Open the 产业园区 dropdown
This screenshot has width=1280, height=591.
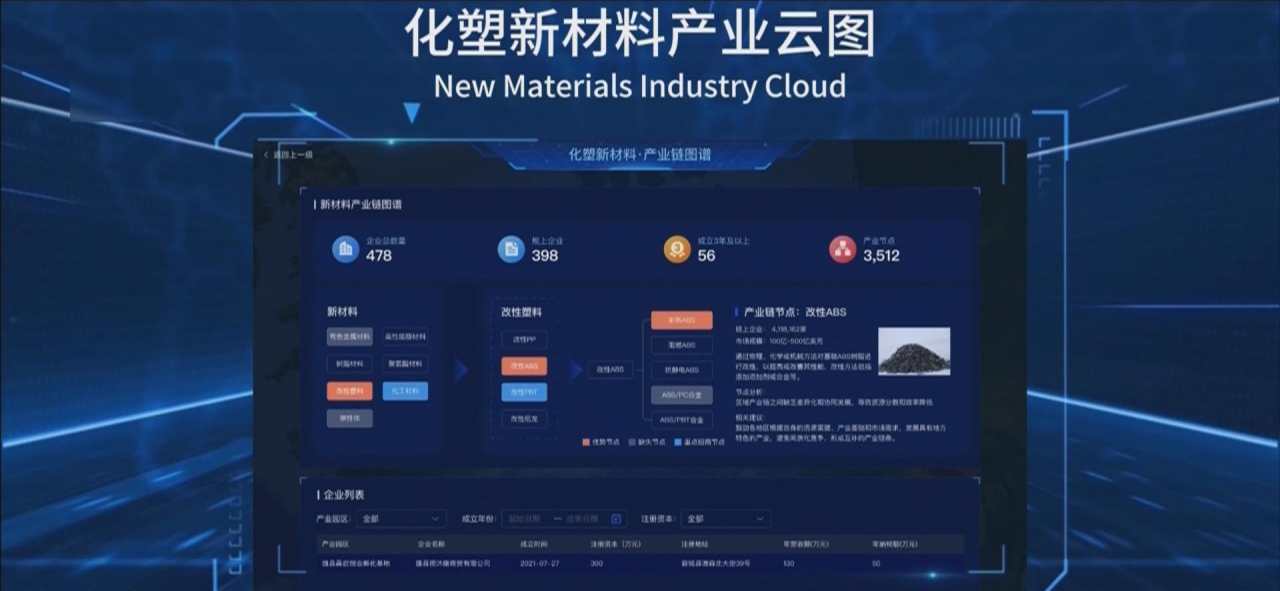click(x=401, y=519)
